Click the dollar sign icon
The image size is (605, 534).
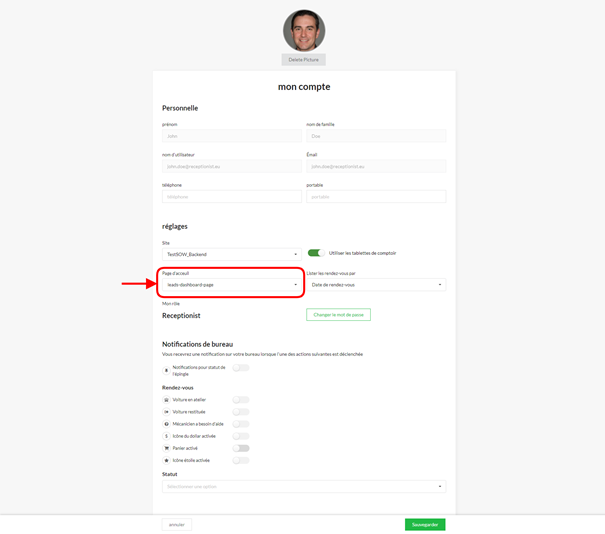tap(166, 436)
